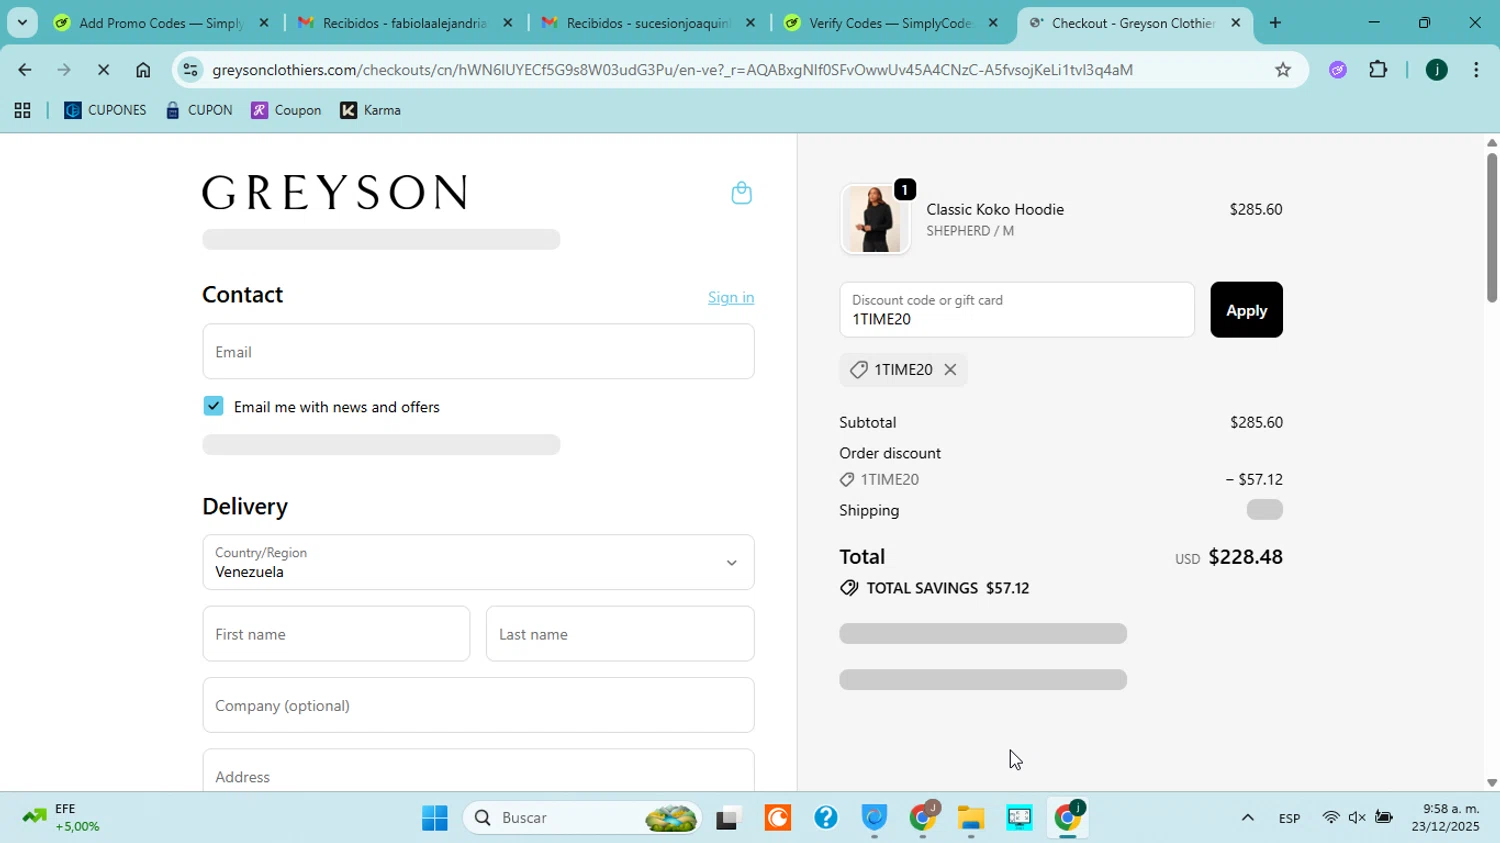Show hidden system tray icons
The height and width of the screenshot is (843, 1500).
click(1247, 818)
